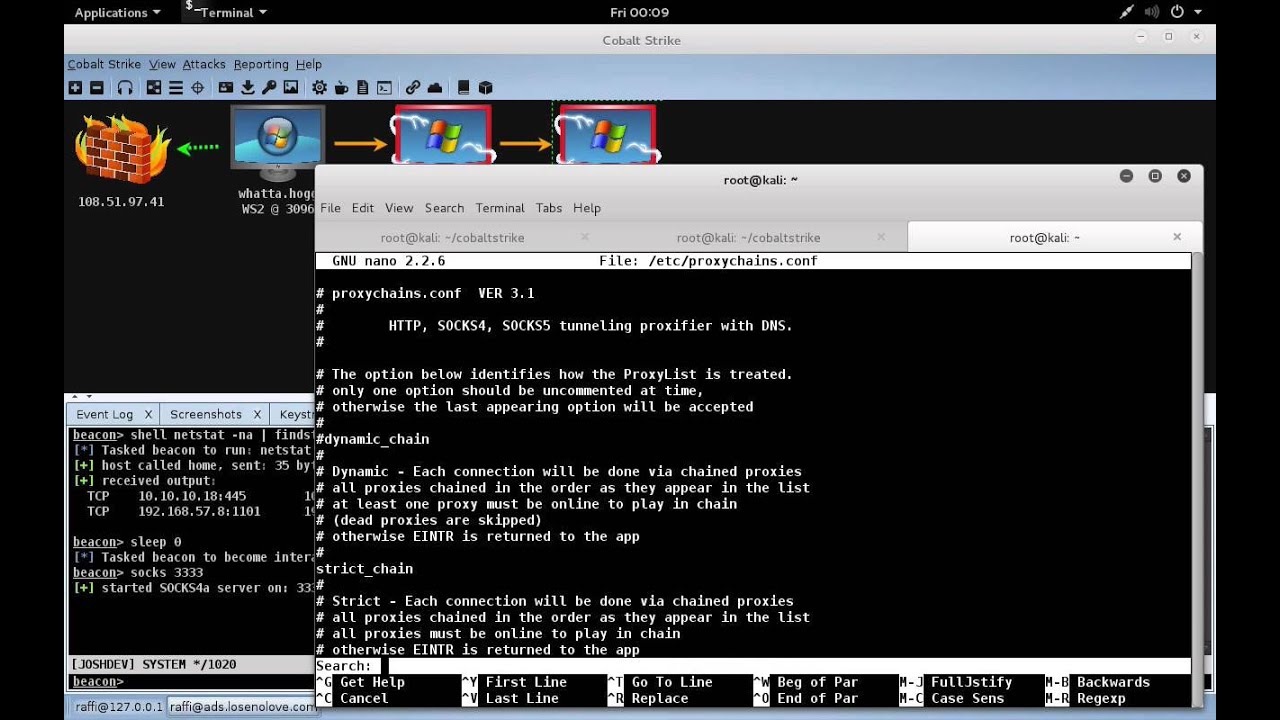The image size is (1280, 720).
Task: Open the Terminal menu in terminal window
Action: pyautogui.click(x=500, y=208)
